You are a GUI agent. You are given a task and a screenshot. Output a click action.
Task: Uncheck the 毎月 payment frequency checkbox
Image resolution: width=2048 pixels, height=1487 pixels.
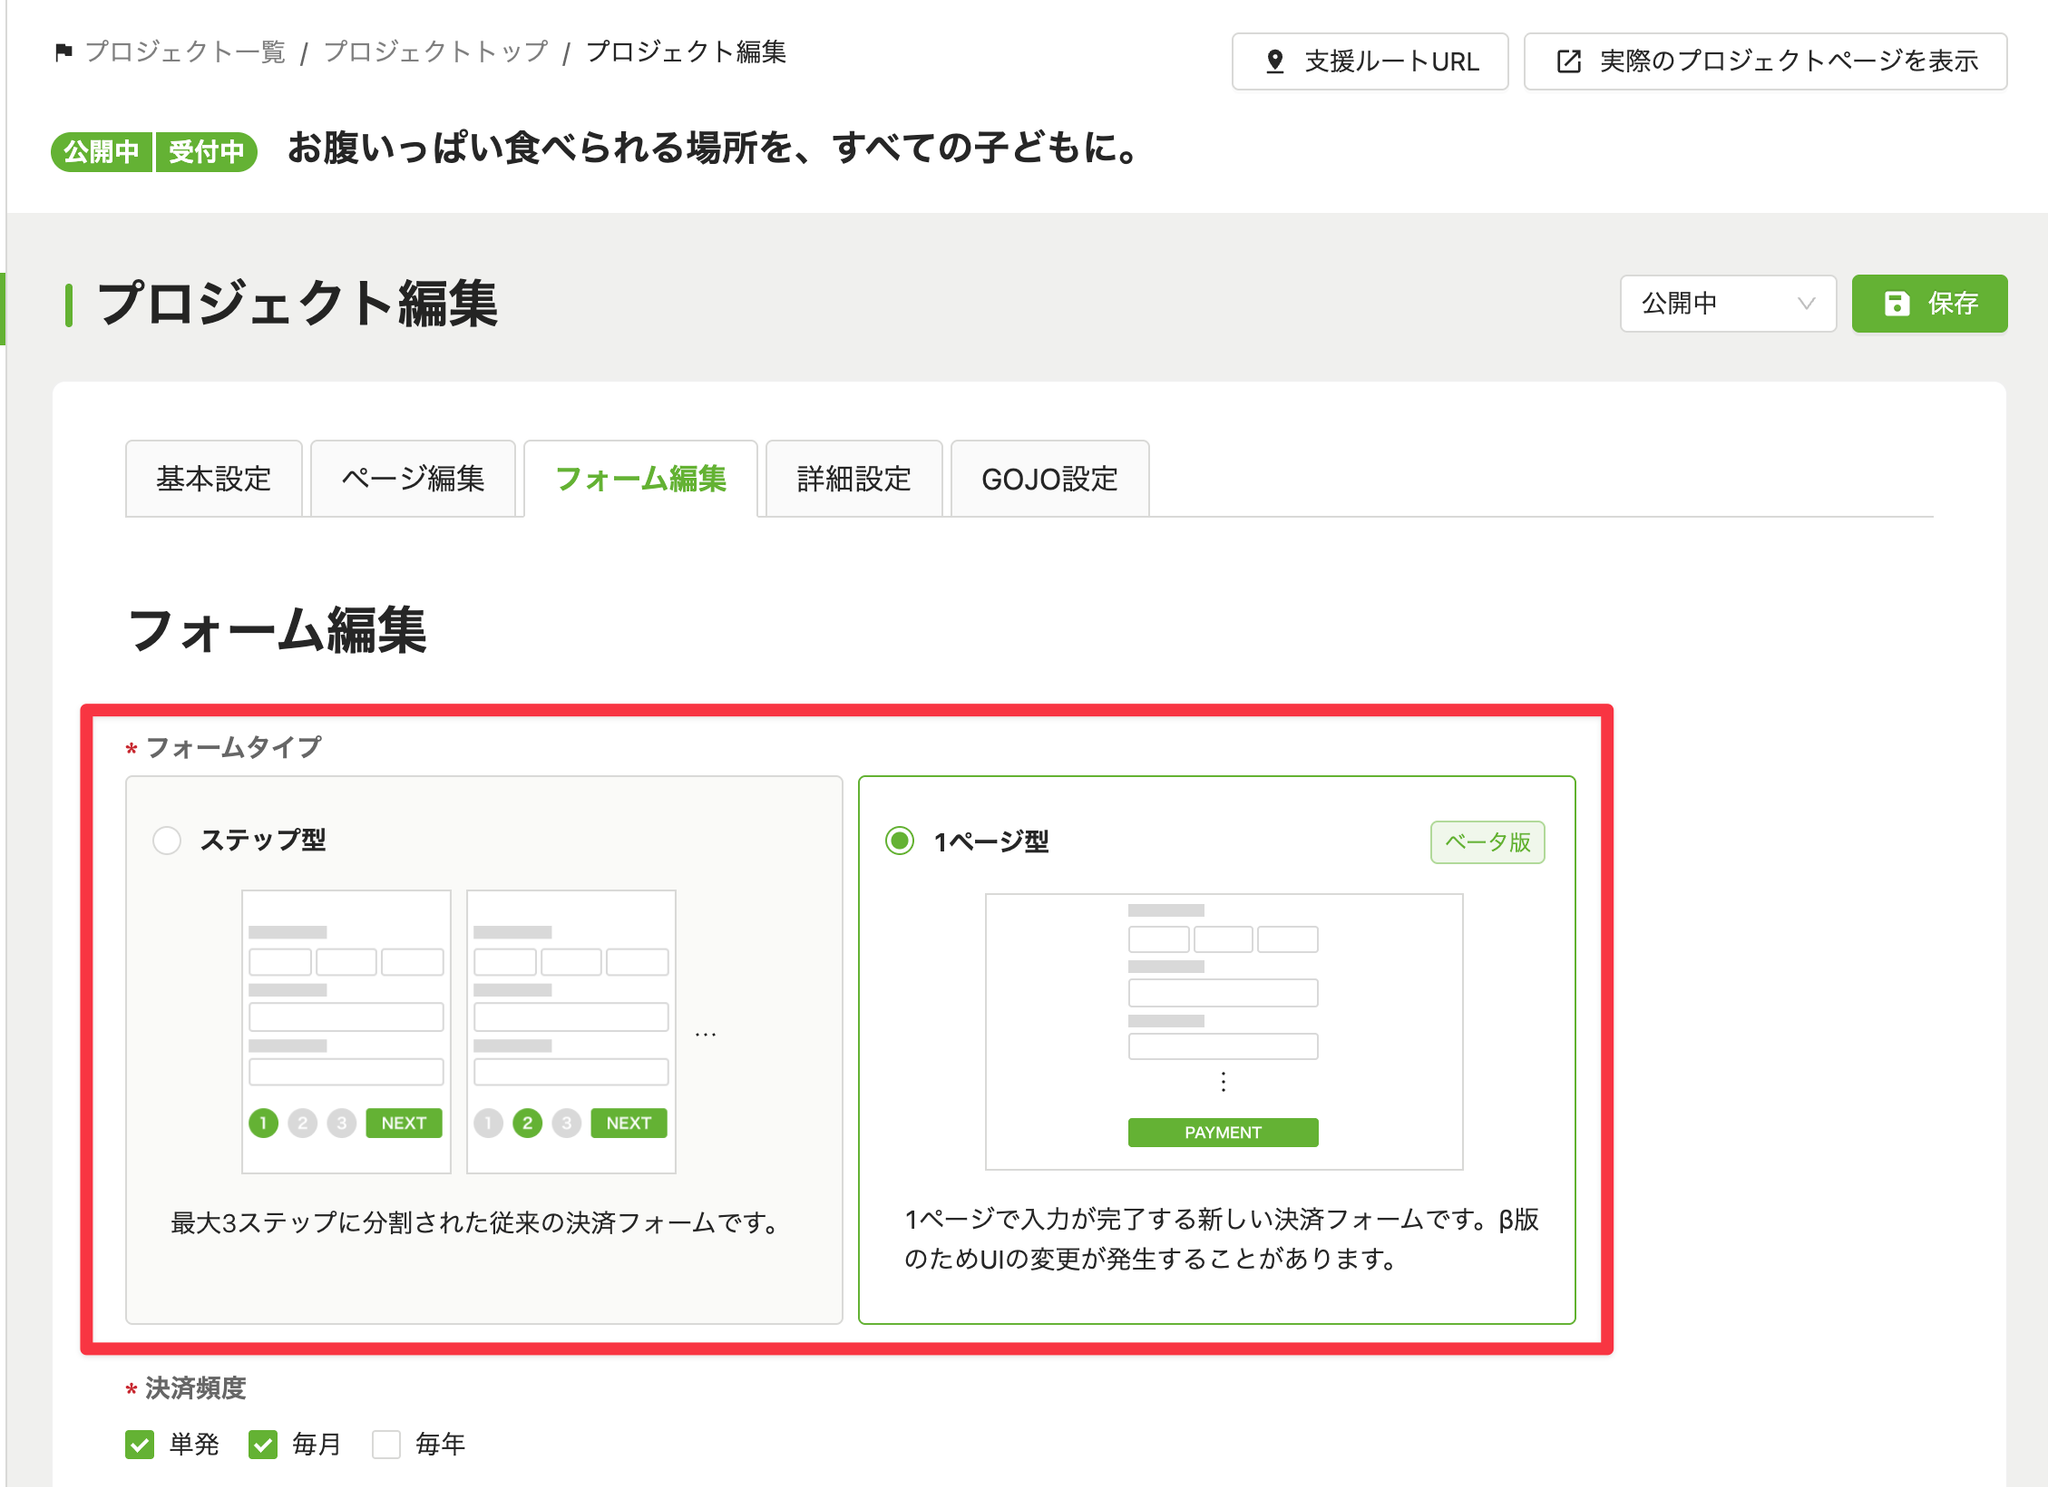click(x=263, y=1444)
